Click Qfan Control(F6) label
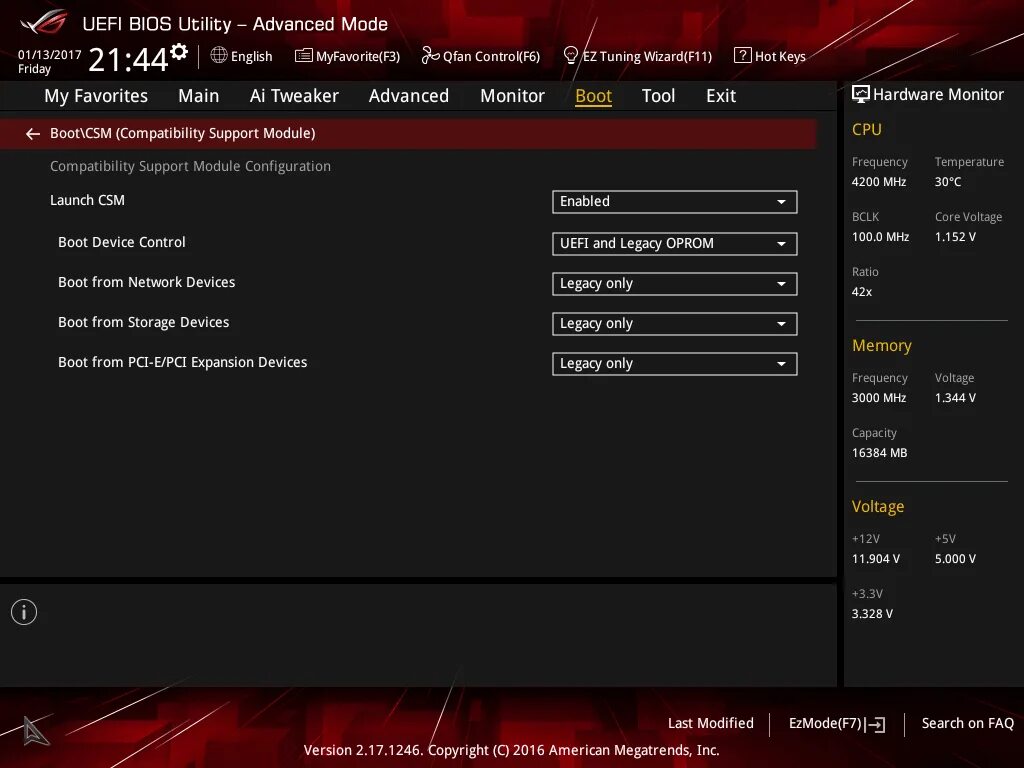 [x=491, y=57]
